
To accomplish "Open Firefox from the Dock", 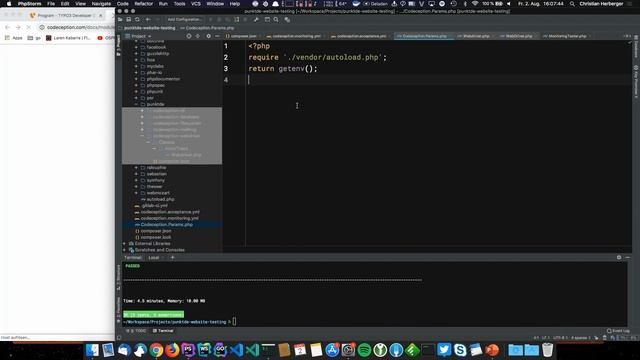I will pos(172,350).
